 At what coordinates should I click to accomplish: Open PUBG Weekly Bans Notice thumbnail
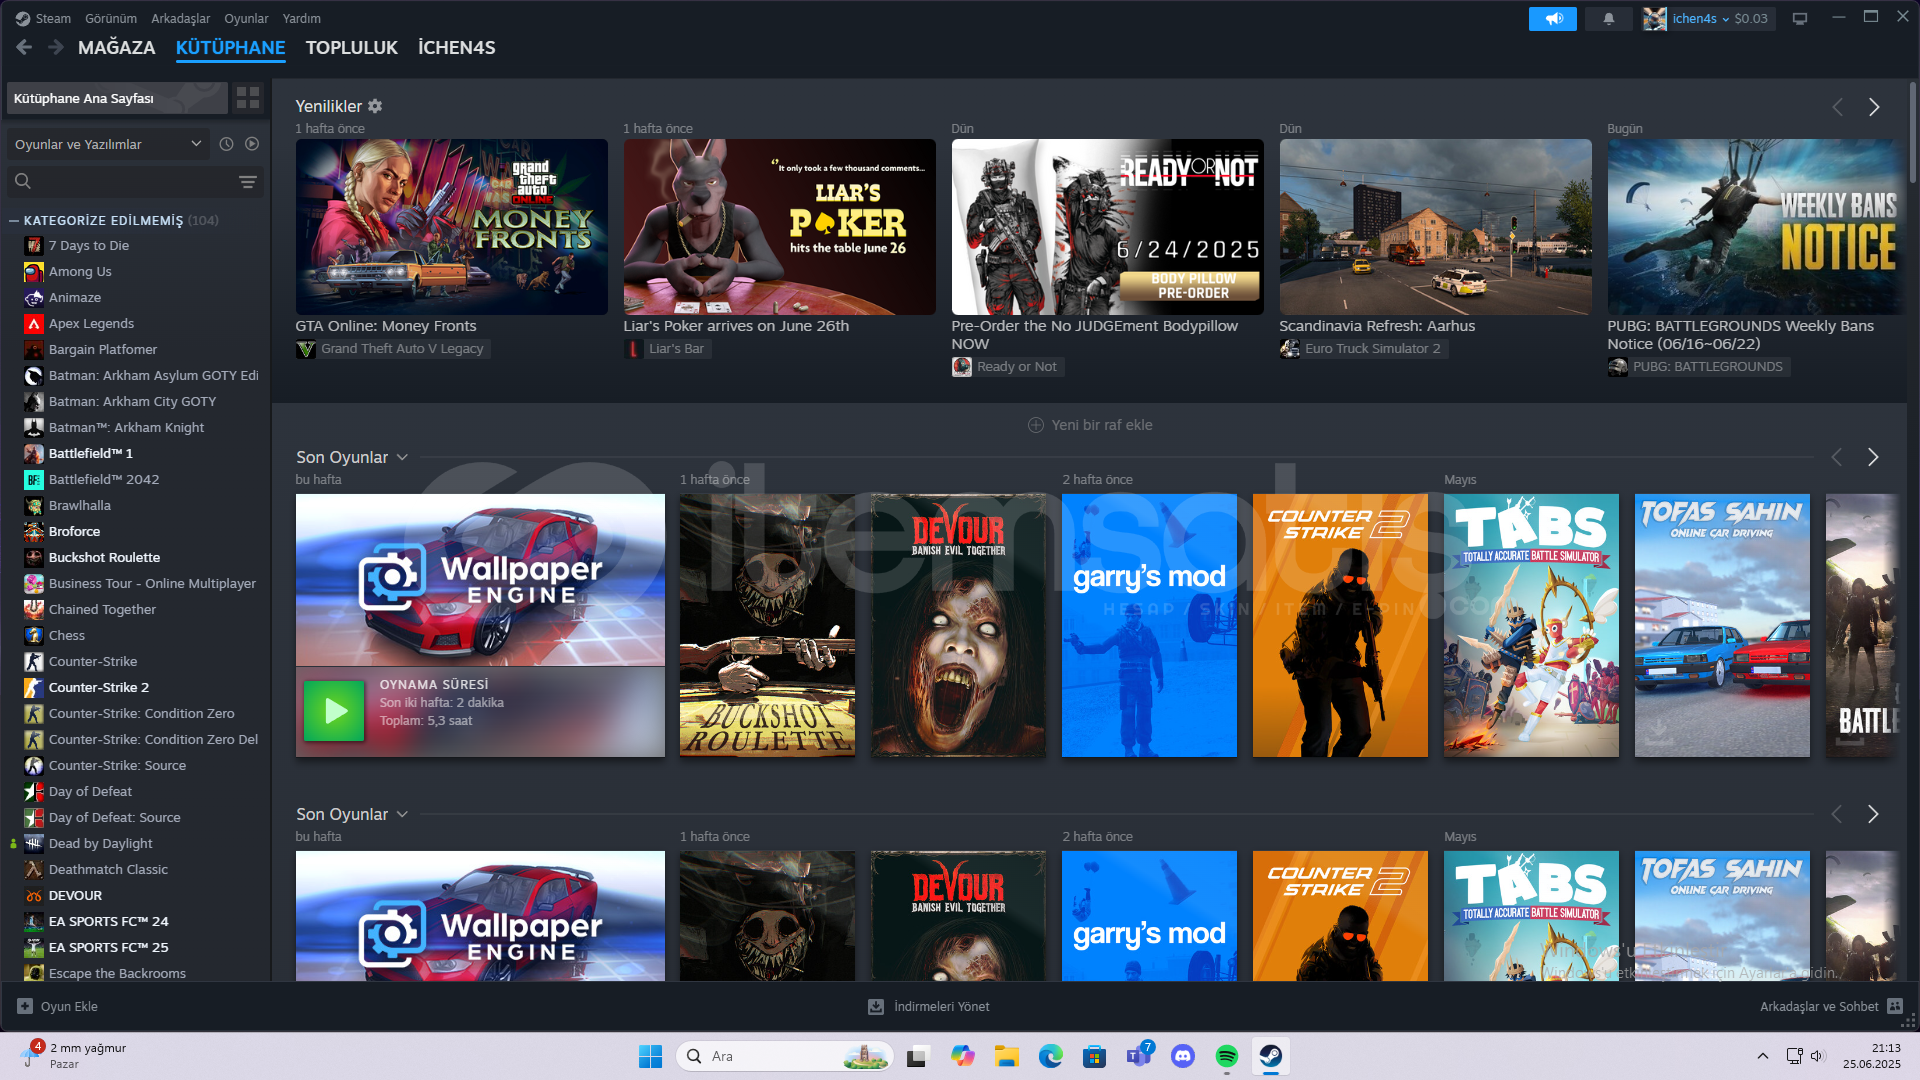(1755, 227)
